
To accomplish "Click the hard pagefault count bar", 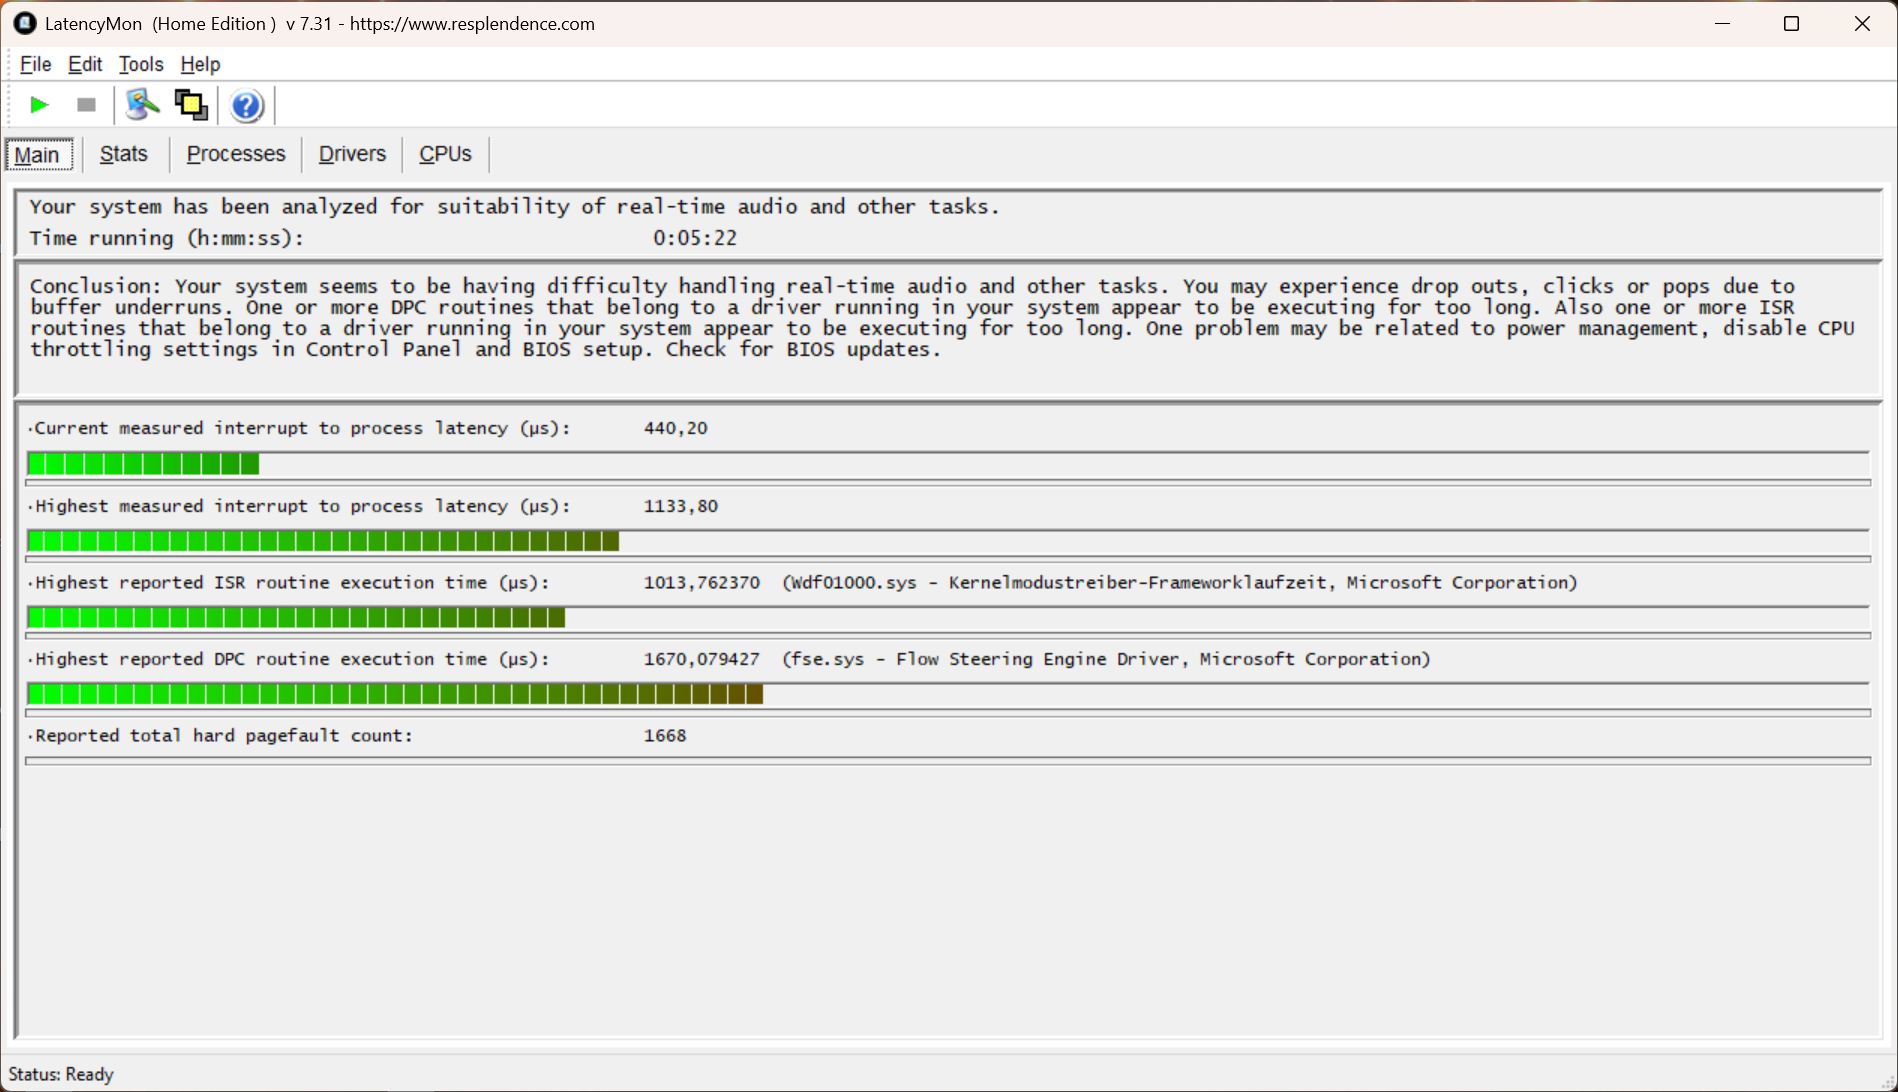I will (948, 761).
